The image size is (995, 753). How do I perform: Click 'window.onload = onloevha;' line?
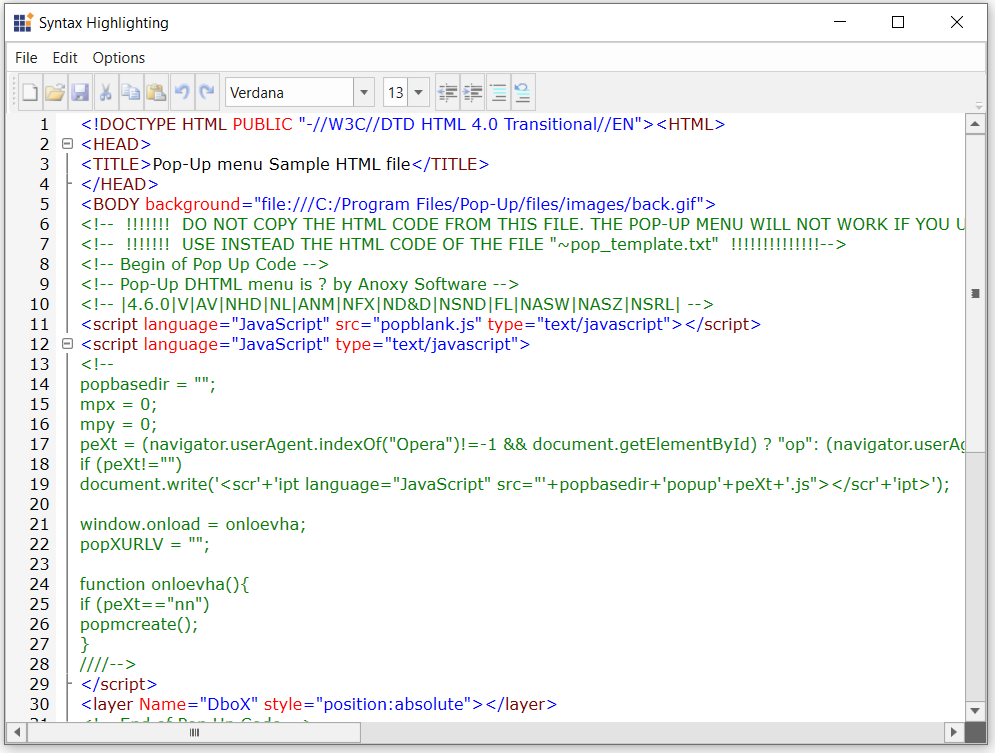coord(193,524)
